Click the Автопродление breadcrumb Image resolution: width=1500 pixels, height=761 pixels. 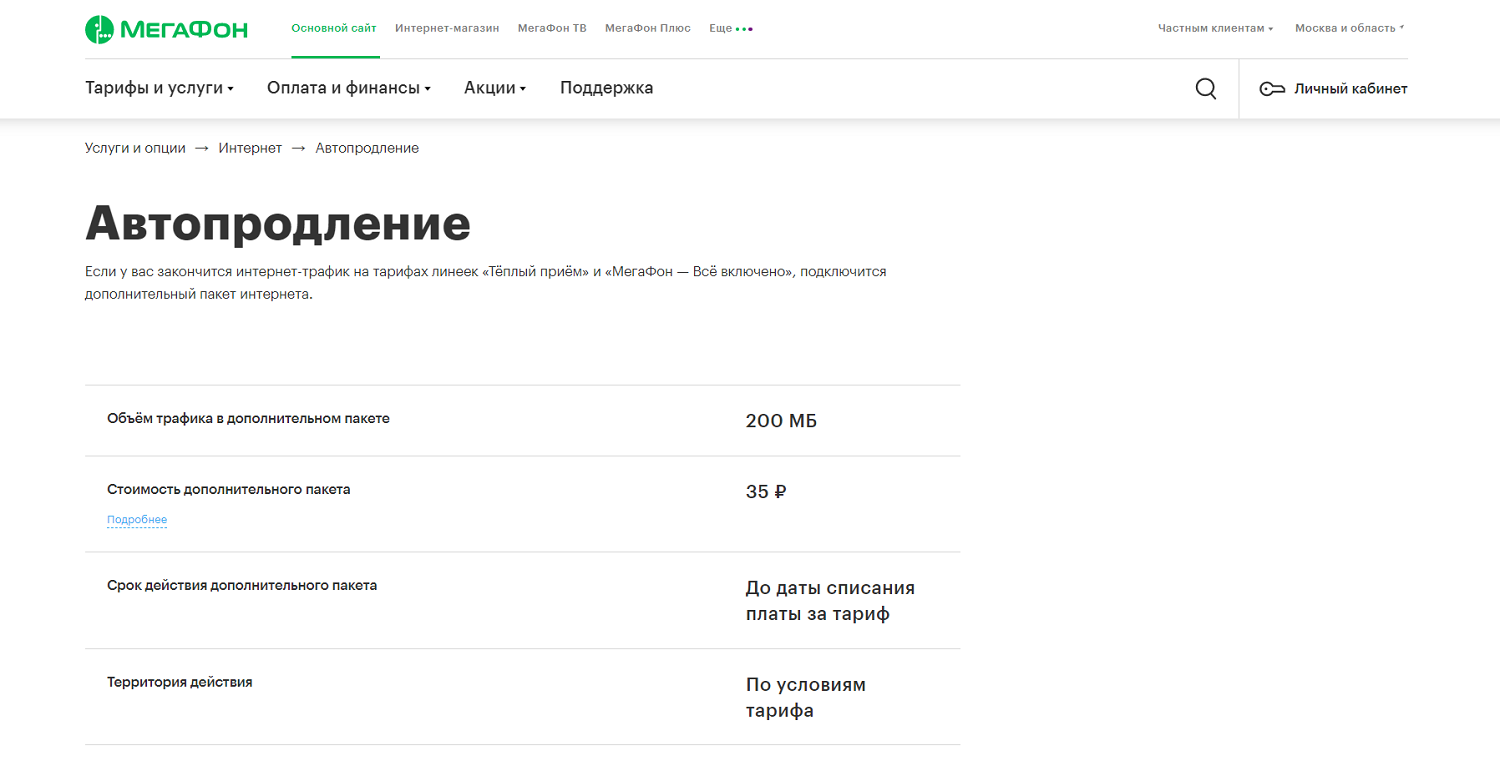pyautogui.click(x=367, y=148)
